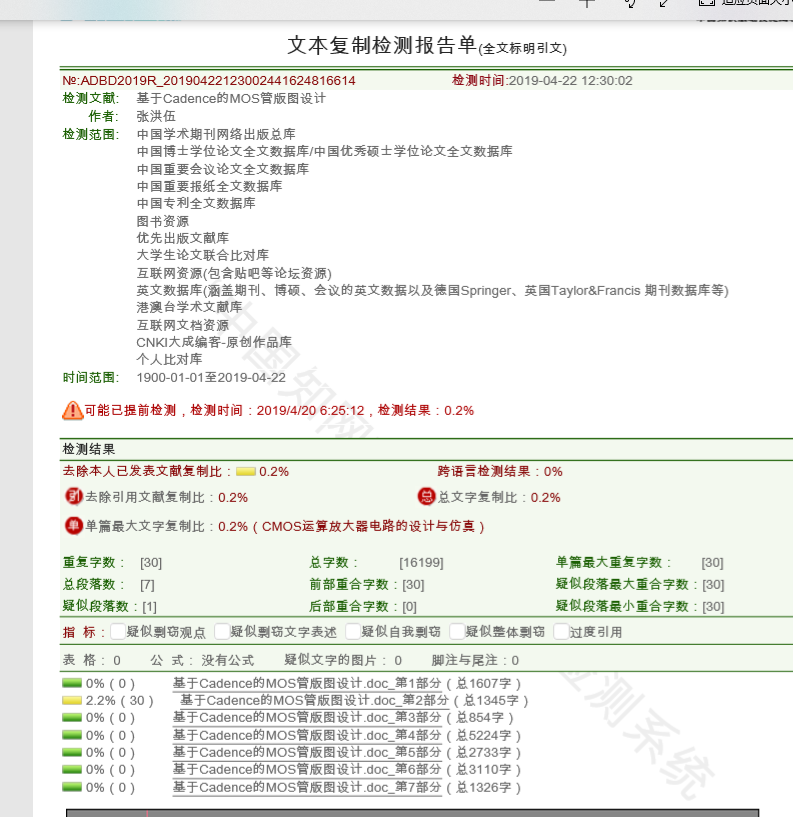This screenshot has width=793, height=817.
Task: Open the 第5部分 document link
Action: pos(307,752)
